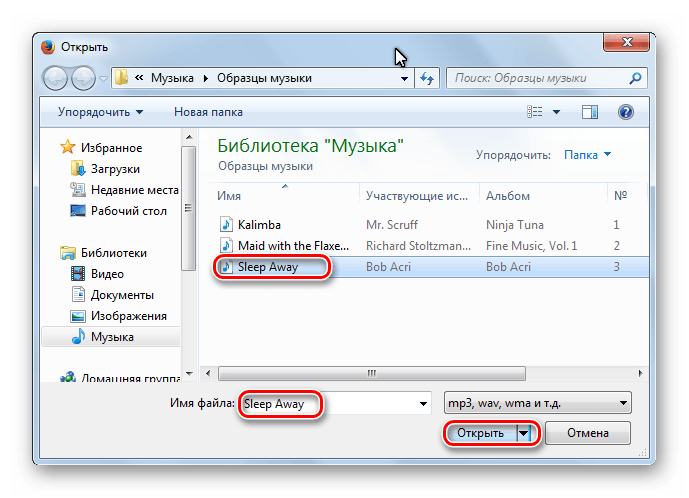This screenshot has width=689, height=498.
Task: Click the Избранное star icon
Action: pyautogui.click(x=68, y=147)
